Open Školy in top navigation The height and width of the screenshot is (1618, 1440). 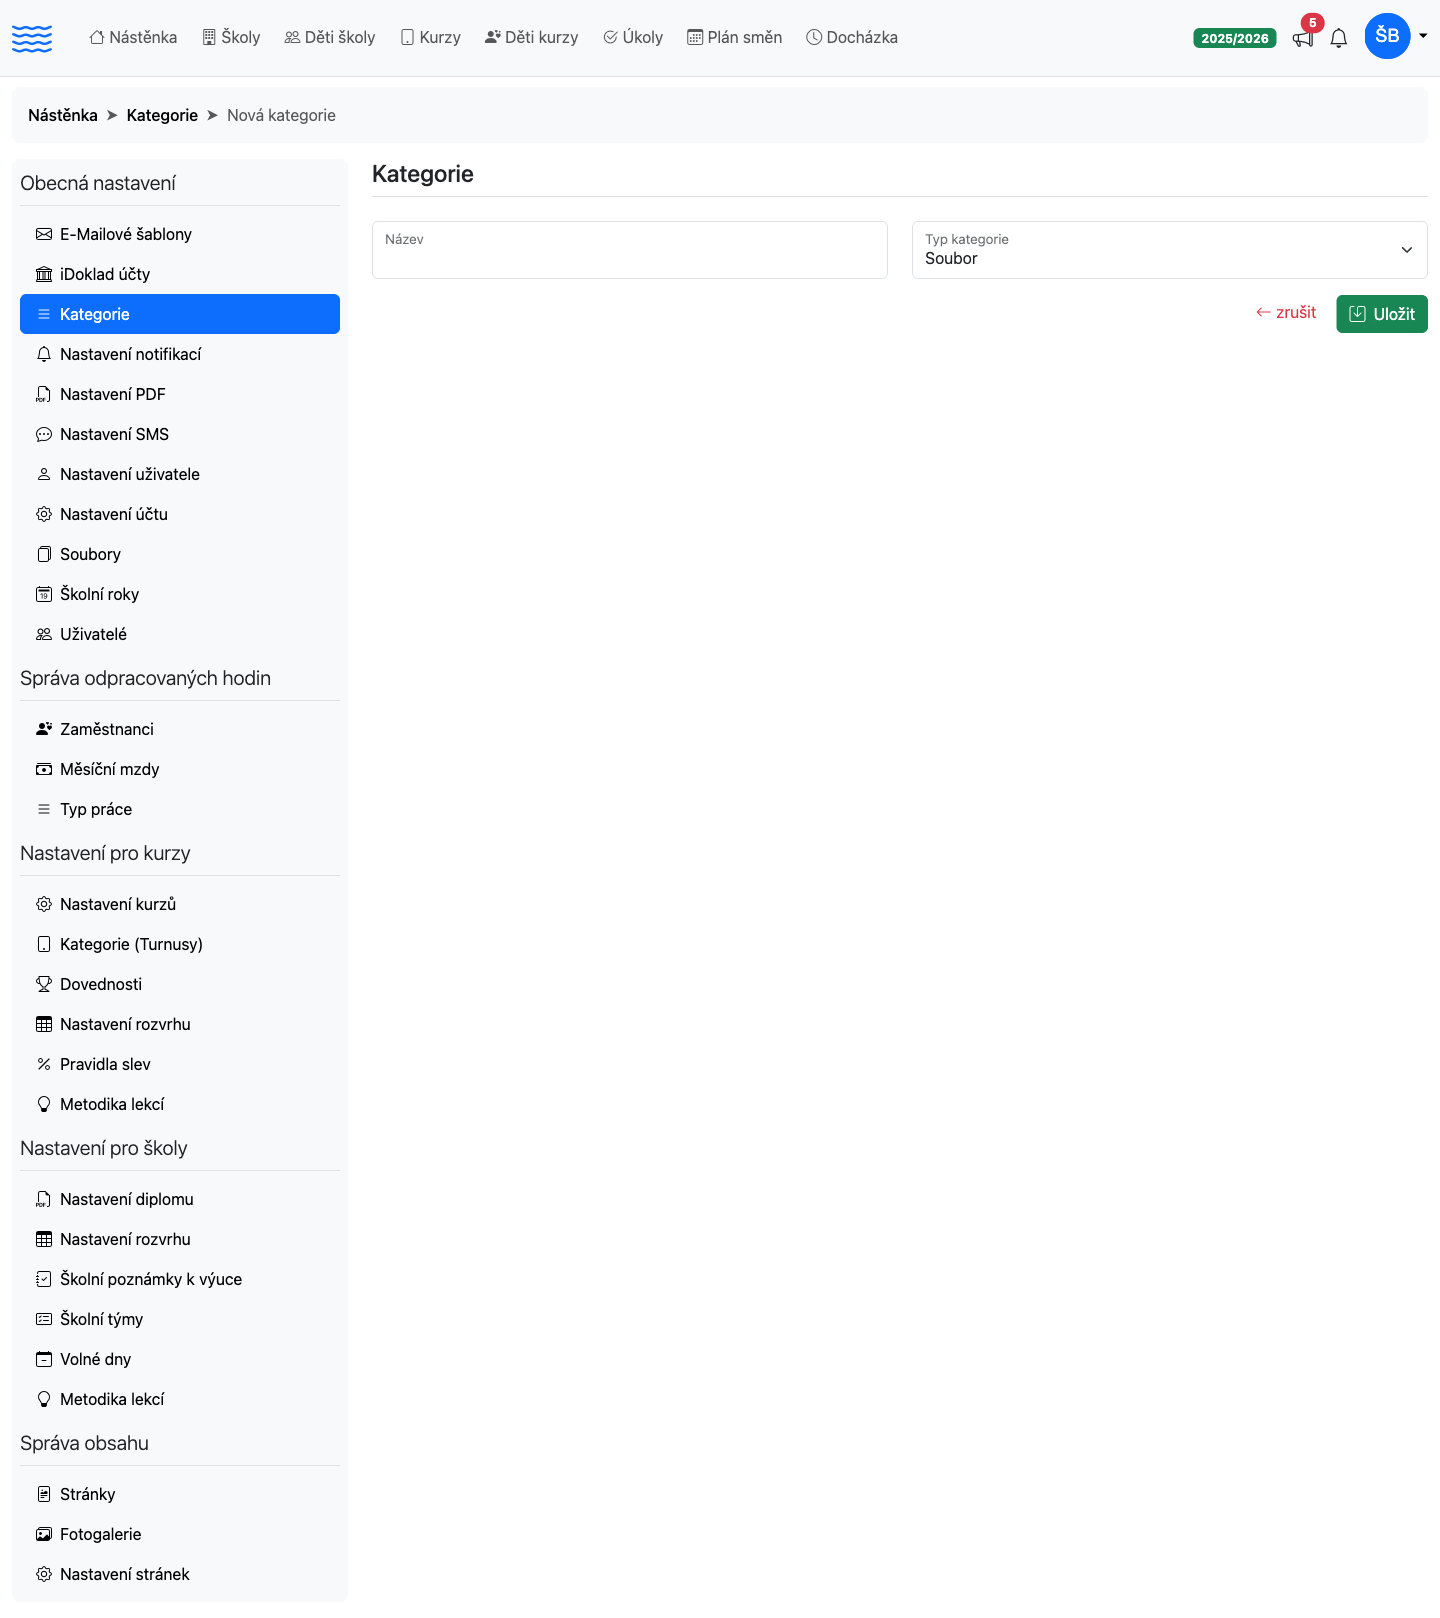[231, 38]
